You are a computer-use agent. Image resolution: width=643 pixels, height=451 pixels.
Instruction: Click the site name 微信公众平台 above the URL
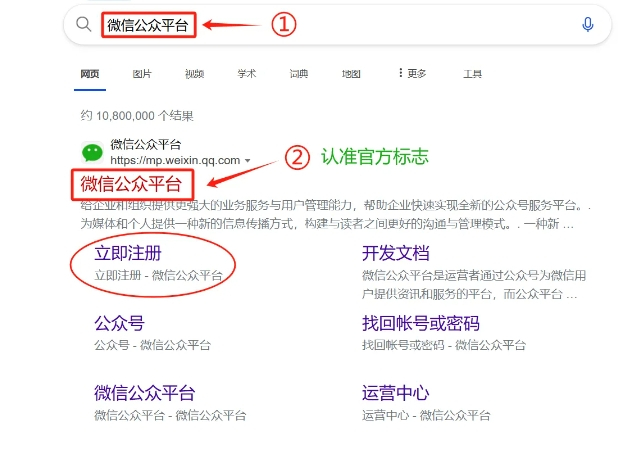click(146, 144)
